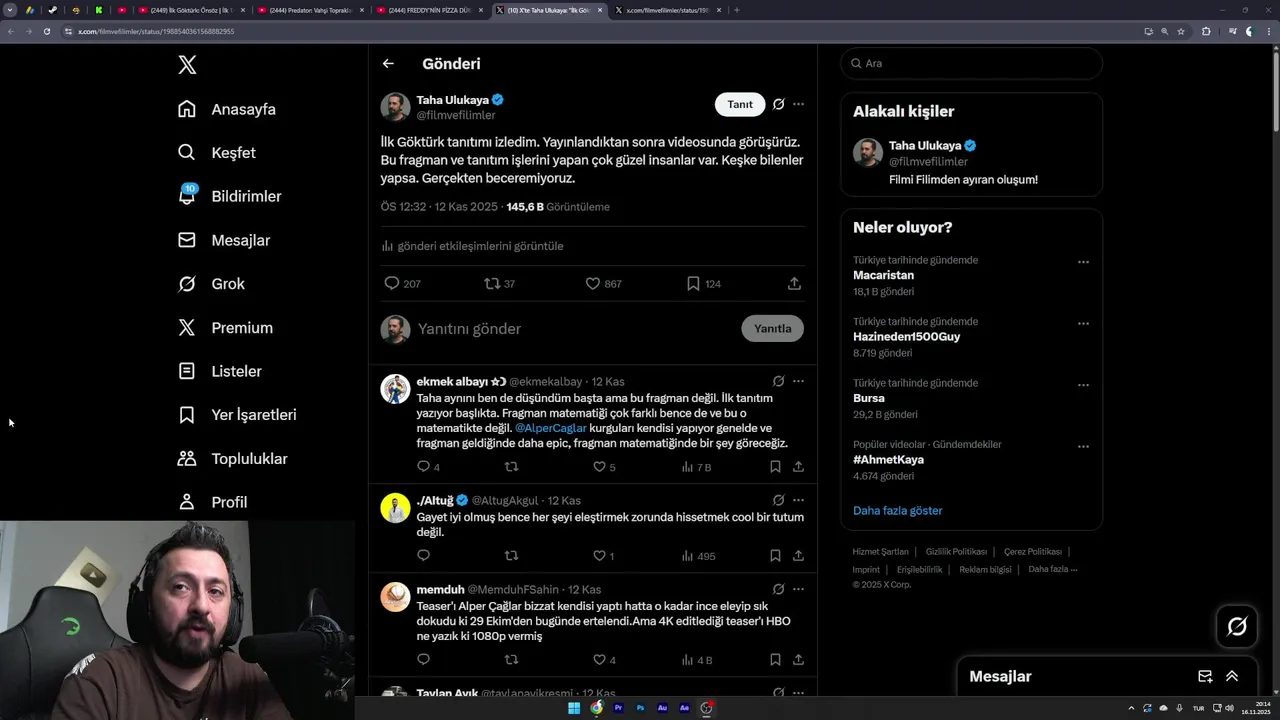The width and height of the screenshot is (1280, 720).
Task: Click share icon on the main post
Action: click(794, 284)
